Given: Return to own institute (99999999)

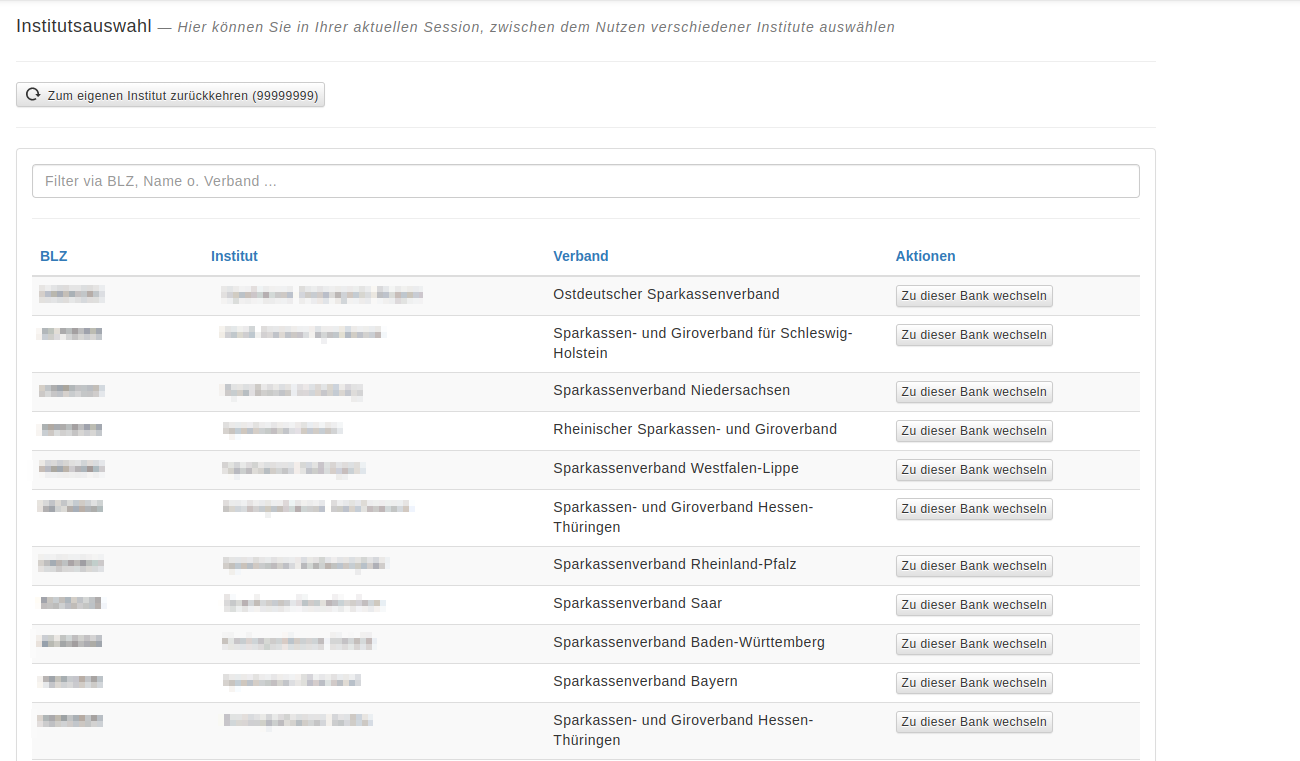Looking at the screenshot, I should pyautogui.click(x=170, y=95).
